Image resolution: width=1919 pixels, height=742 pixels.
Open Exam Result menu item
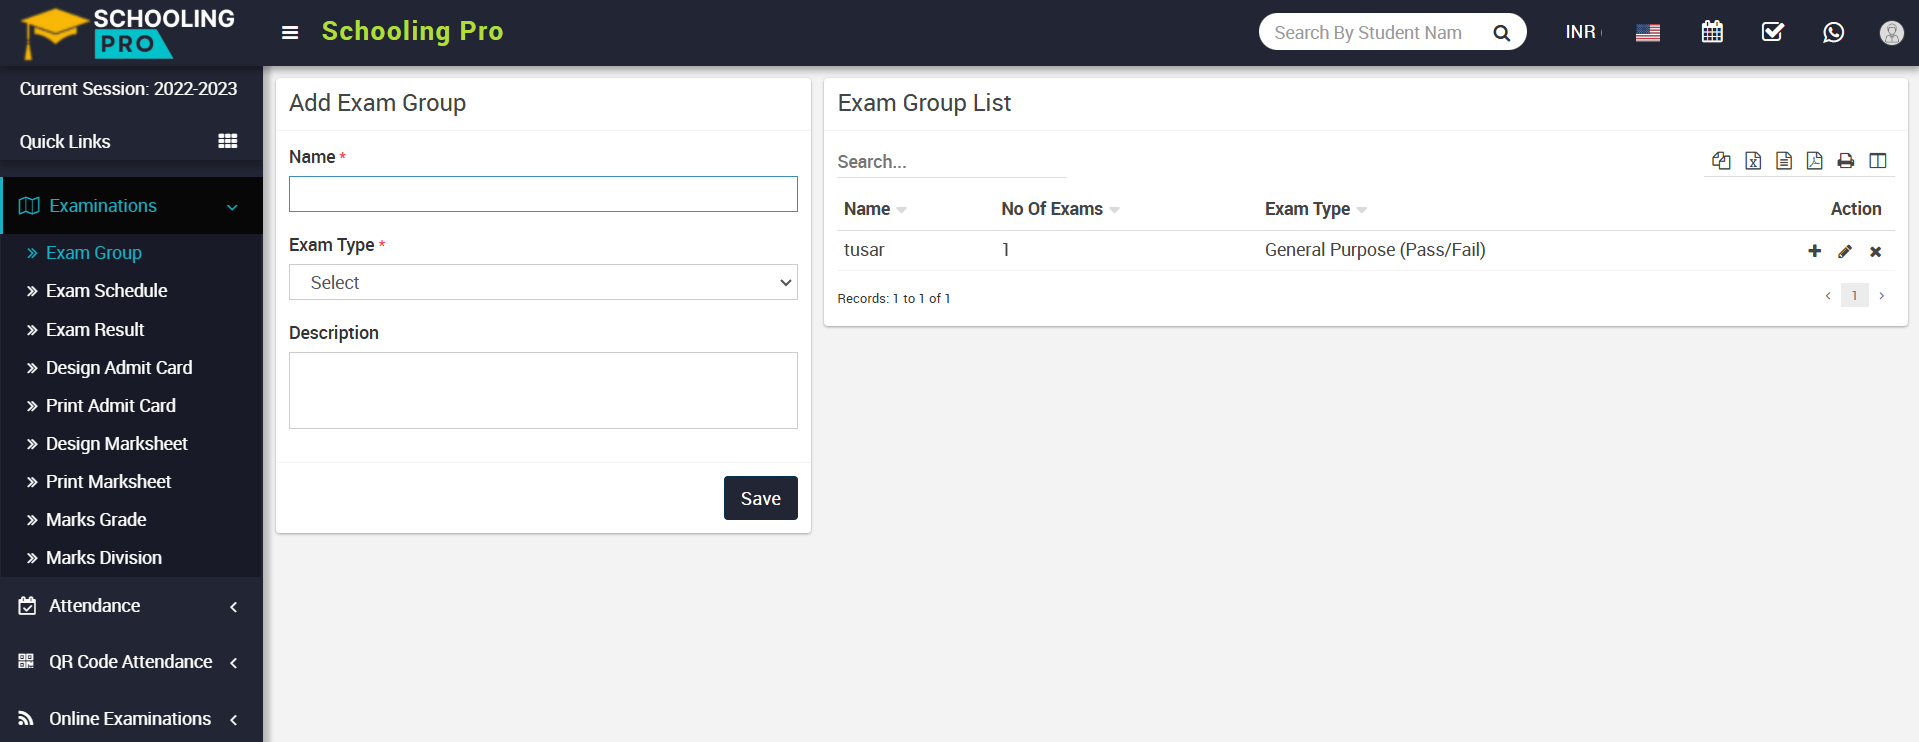coord(95,330)
